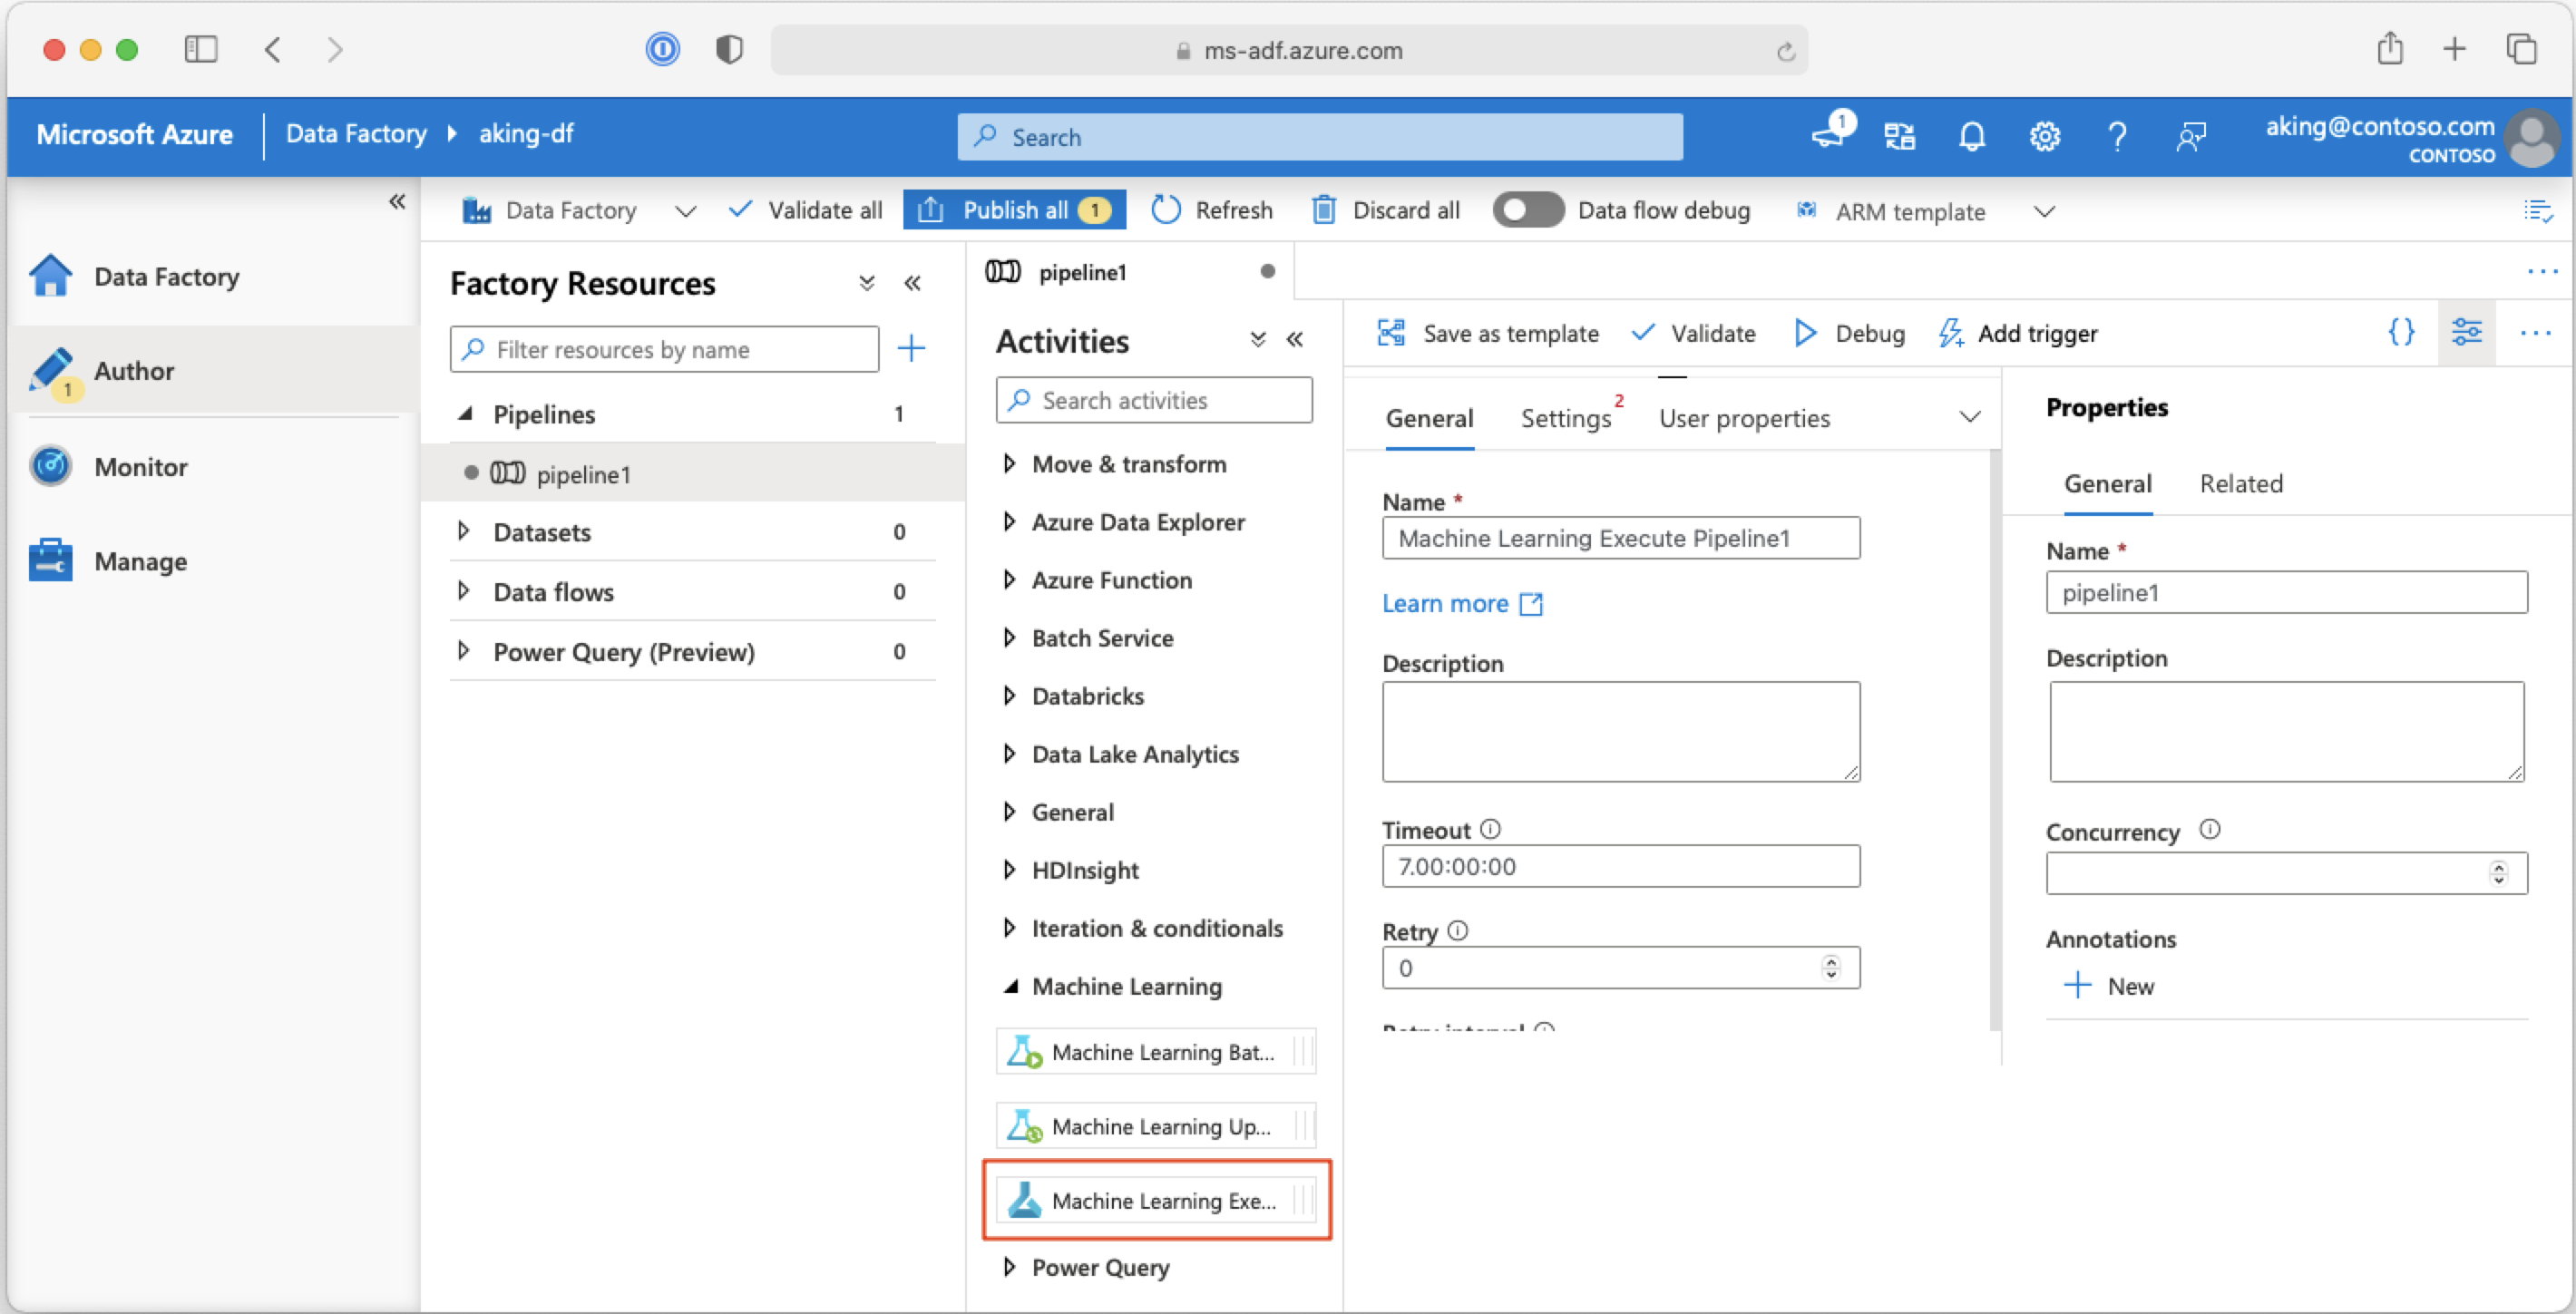
Task: Click the Timeout input field
Action: pyautogui.click(x=1619, y=865)
